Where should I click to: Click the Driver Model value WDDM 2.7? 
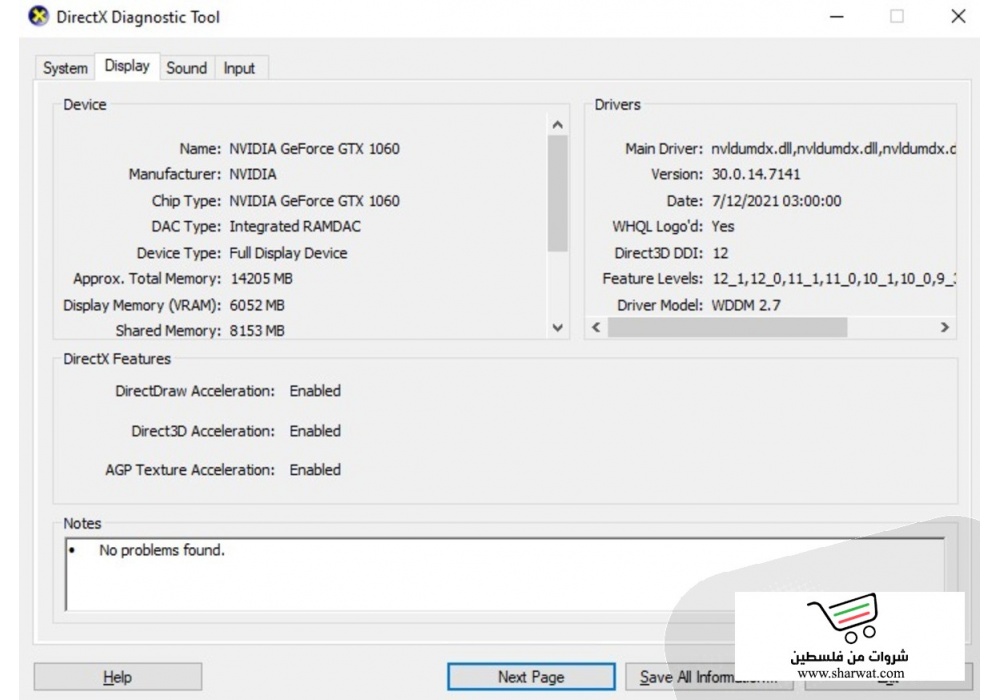(x=746, y=305)
